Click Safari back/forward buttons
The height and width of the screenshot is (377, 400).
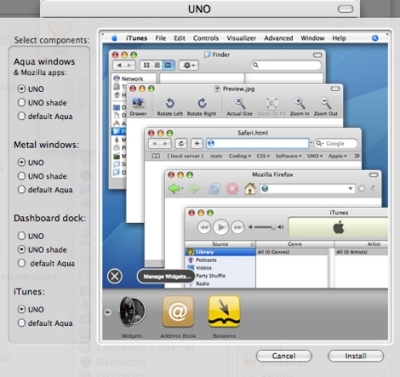coord(159,143)
